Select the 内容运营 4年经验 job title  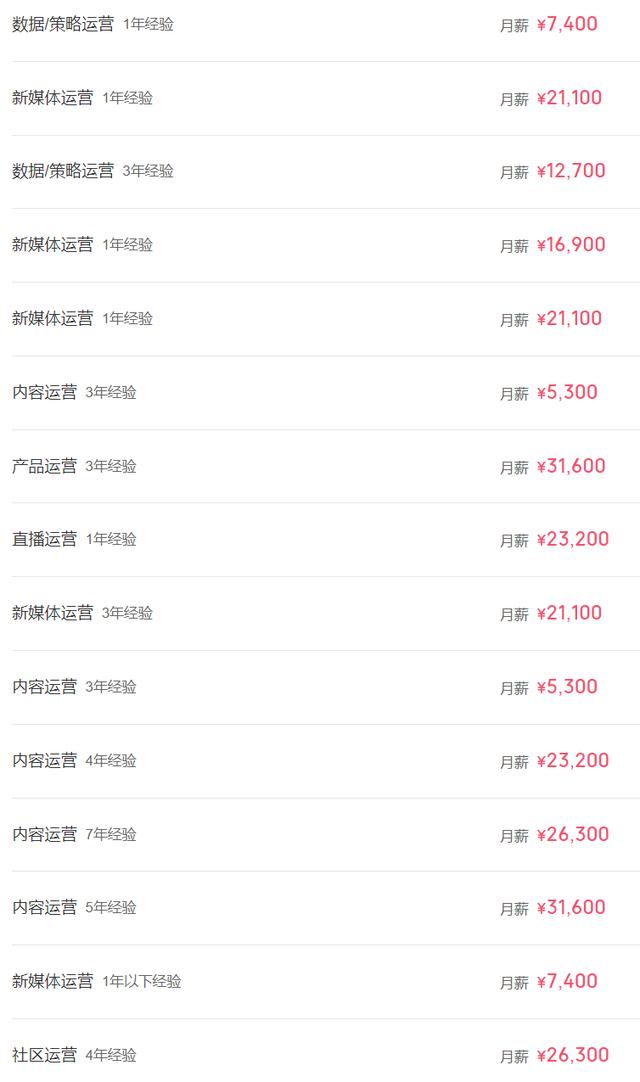[44, 761]
